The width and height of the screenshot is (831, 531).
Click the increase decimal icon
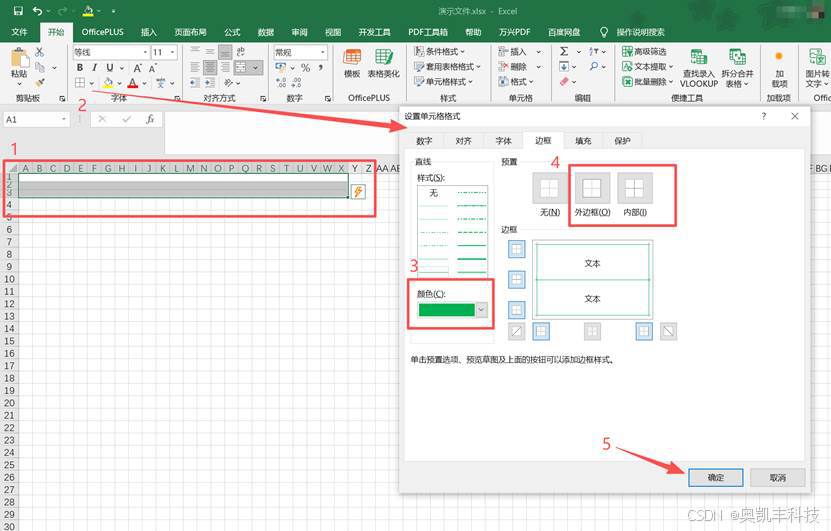281,83
